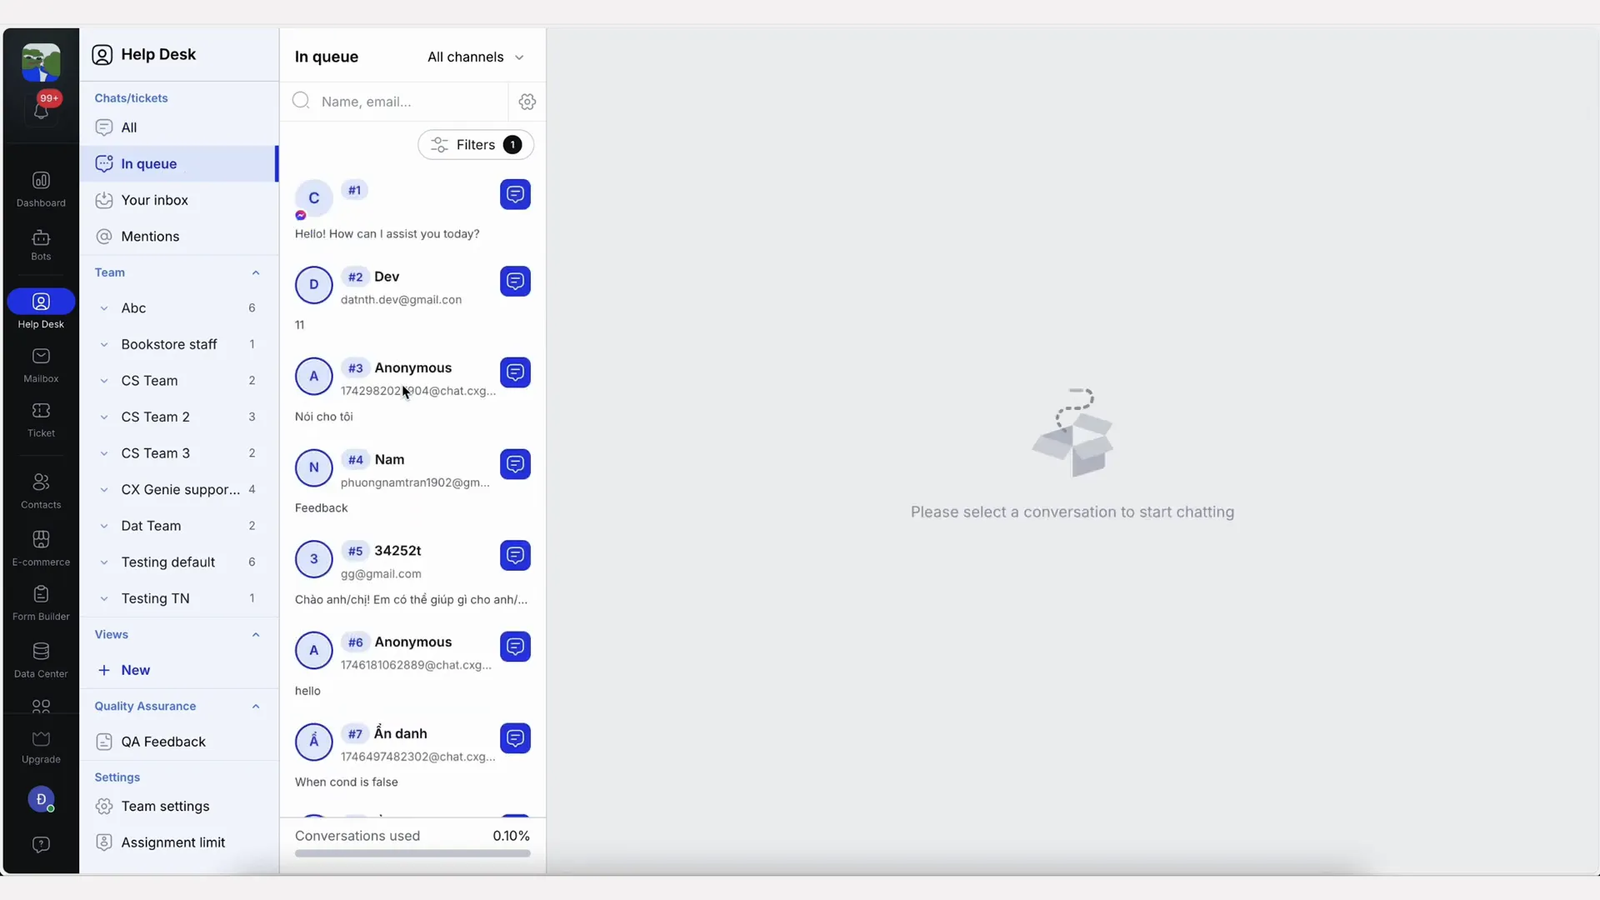Expand the CS Team 2 group
Screen dimensions: 1600x900
pyautogui.click(x=104, y=417)
